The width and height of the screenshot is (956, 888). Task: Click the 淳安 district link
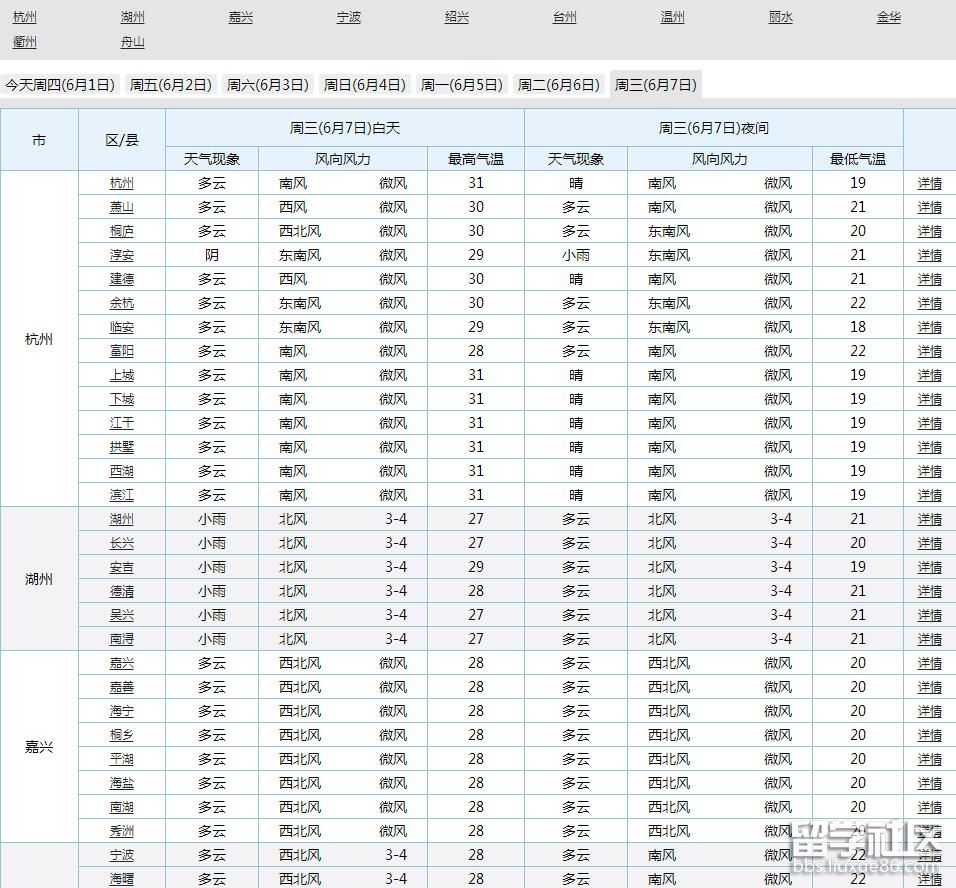pos(121,255)
